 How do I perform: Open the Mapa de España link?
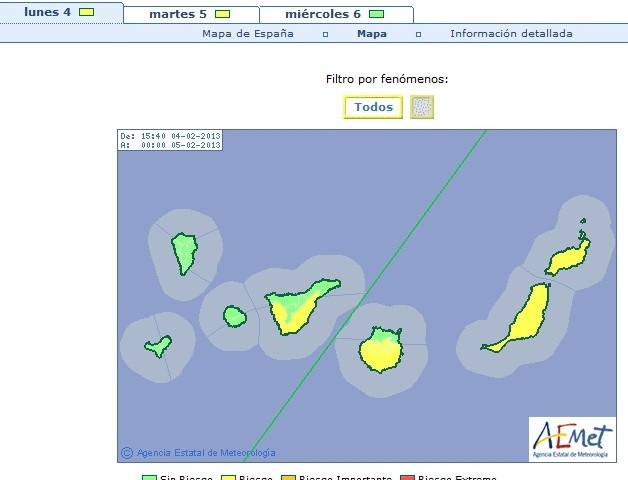(248, 33)
